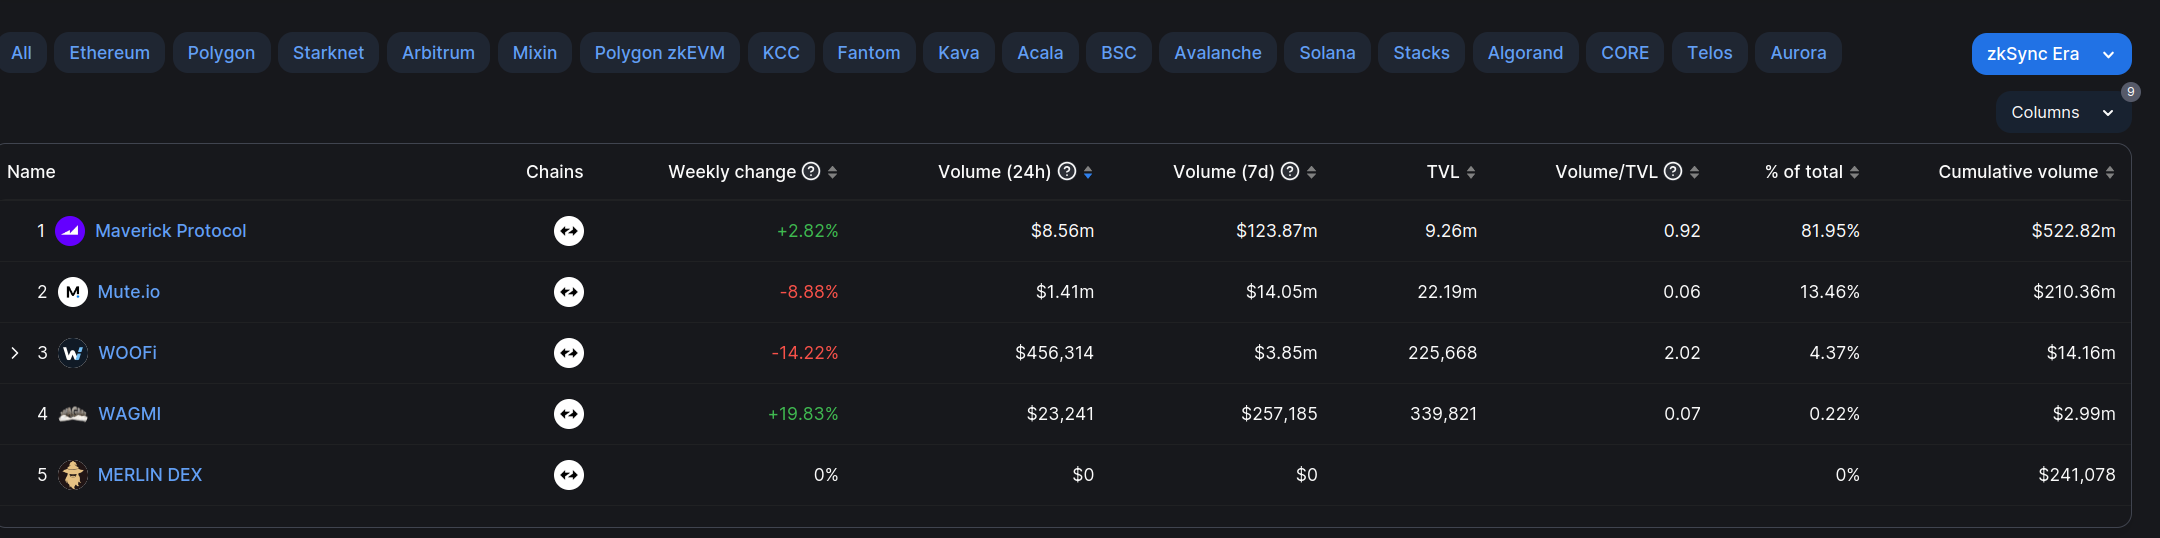Select the Avalanche chain tab

point(1218,53)
